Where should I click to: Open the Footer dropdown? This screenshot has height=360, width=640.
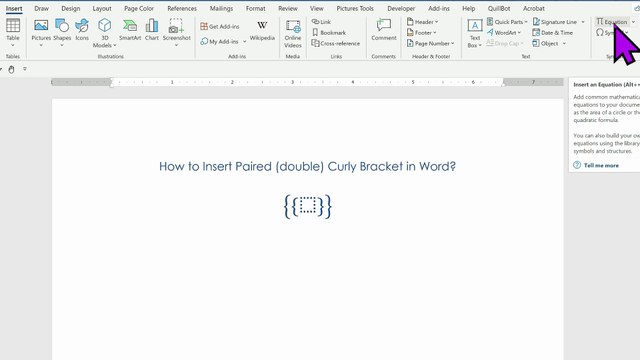click(422, 32)
